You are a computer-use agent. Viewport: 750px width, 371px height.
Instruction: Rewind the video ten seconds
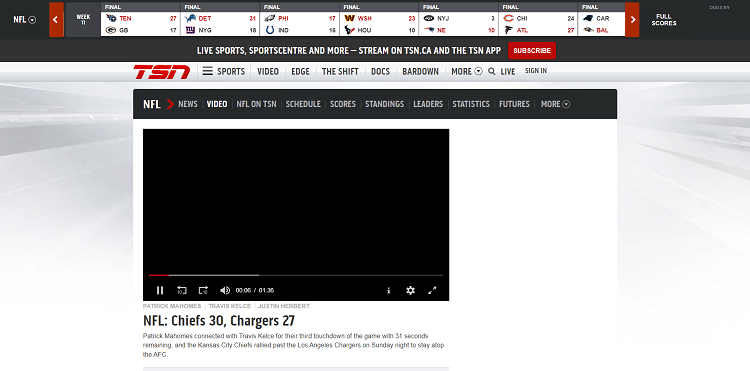point(182,290)
